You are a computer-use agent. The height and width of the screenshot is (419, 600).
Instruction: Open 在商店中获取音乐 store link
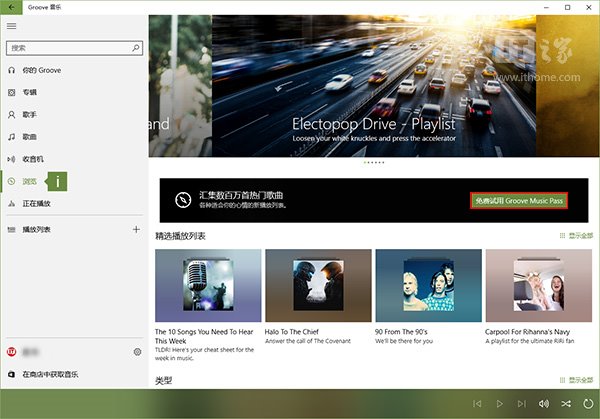coord(50,374)
